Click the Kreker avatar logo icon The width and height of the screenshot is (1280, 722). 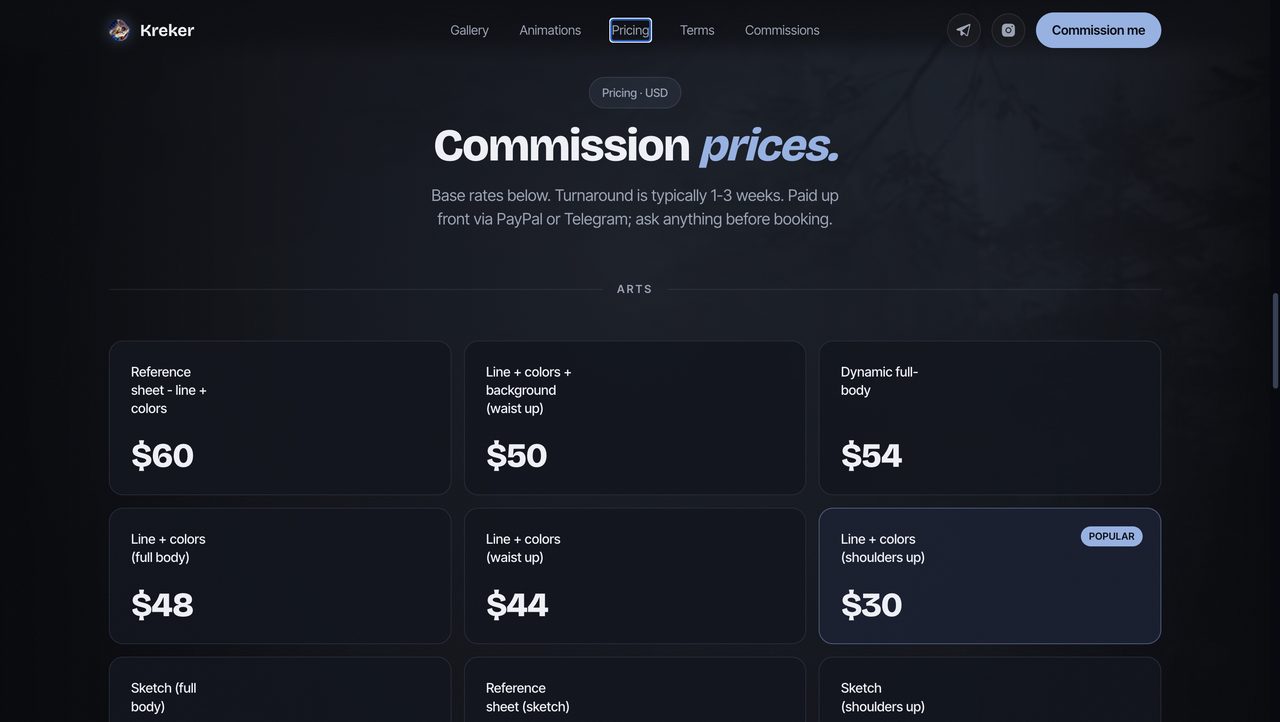point(119,30)
